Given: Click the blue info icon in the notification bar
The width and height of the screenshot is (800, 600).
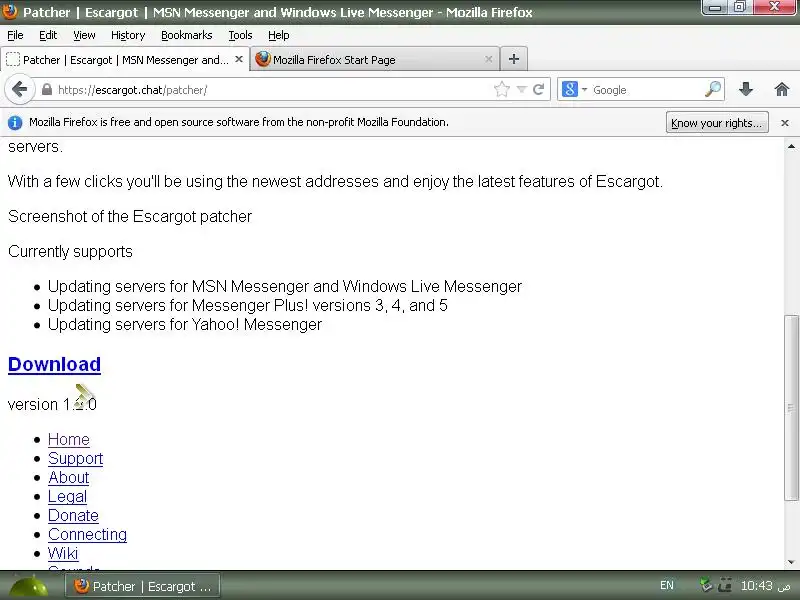Looking at the screenshot, I should click(x=15, y=122).
